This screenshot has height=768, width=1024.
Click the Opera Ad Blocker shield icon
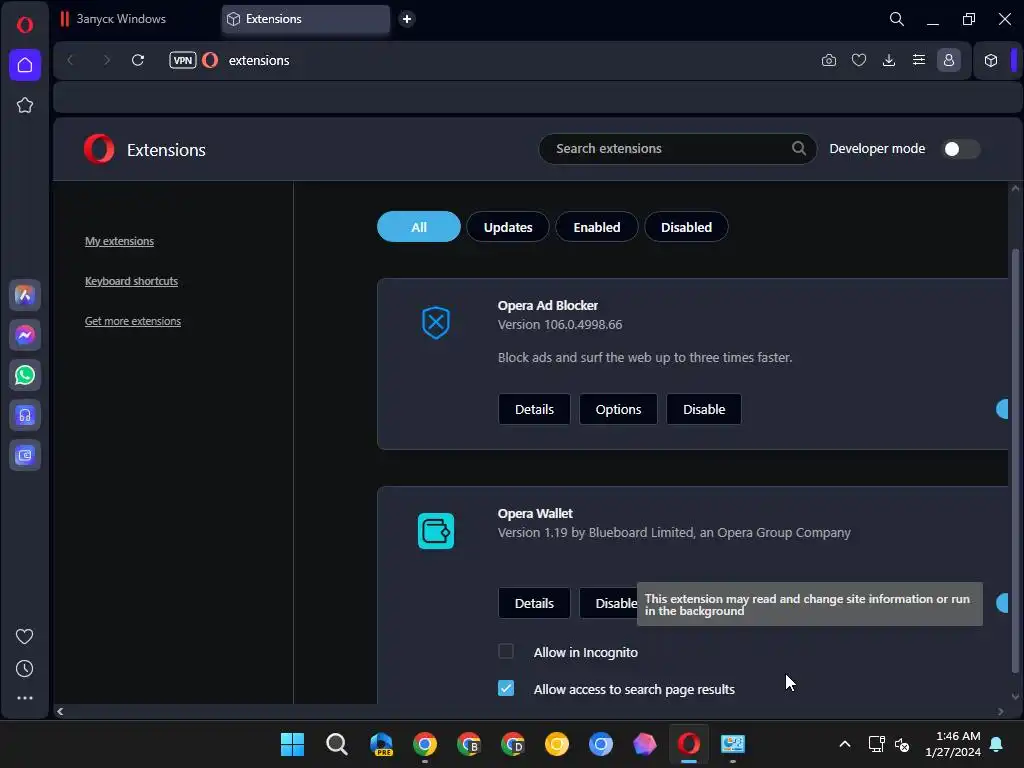click(x=436, y=323)
